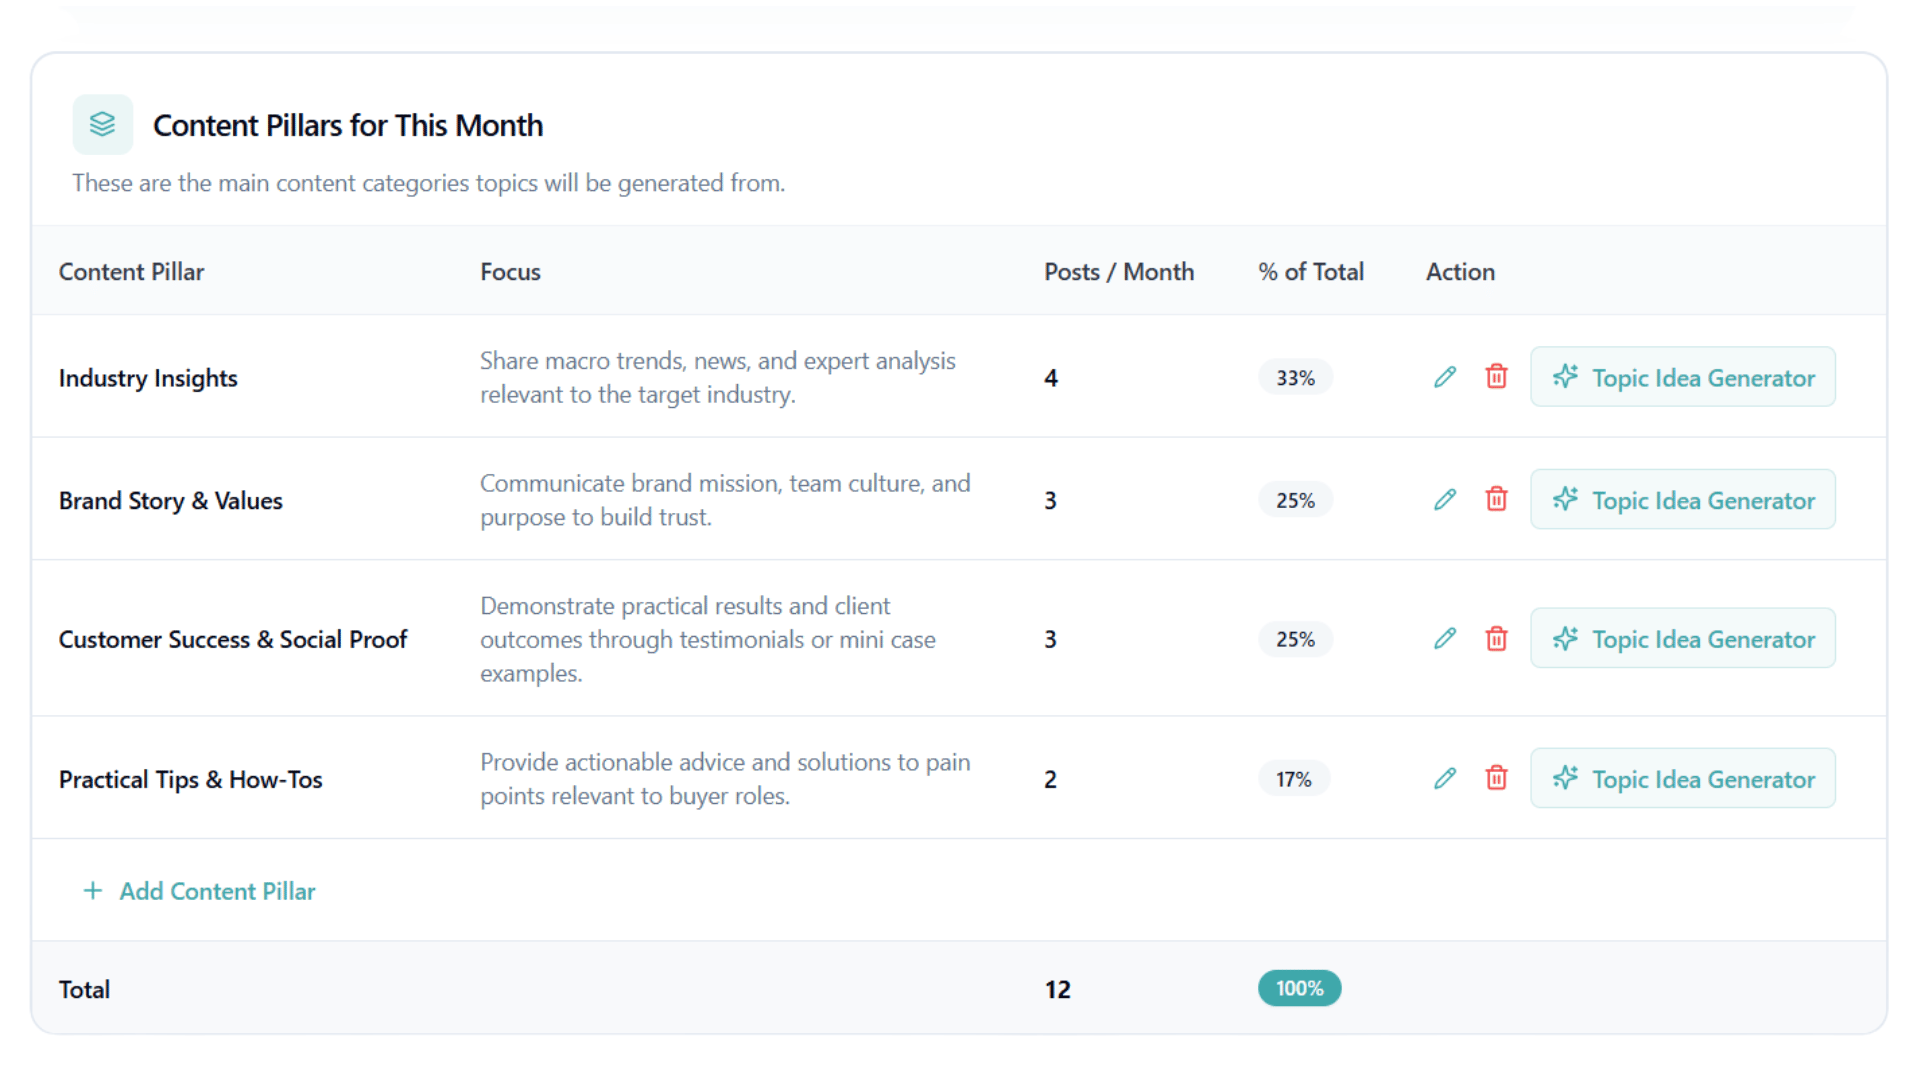Delete the Industry Insights pillar
Screen dimensions: 1920x1080
click(1496, 377)
